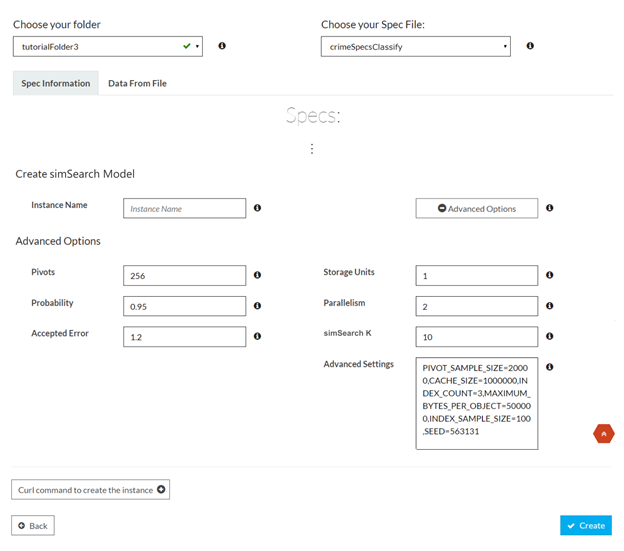624x551 pixels.
Task: Click info icon next to folder dropdown
Action: point(222,46)
